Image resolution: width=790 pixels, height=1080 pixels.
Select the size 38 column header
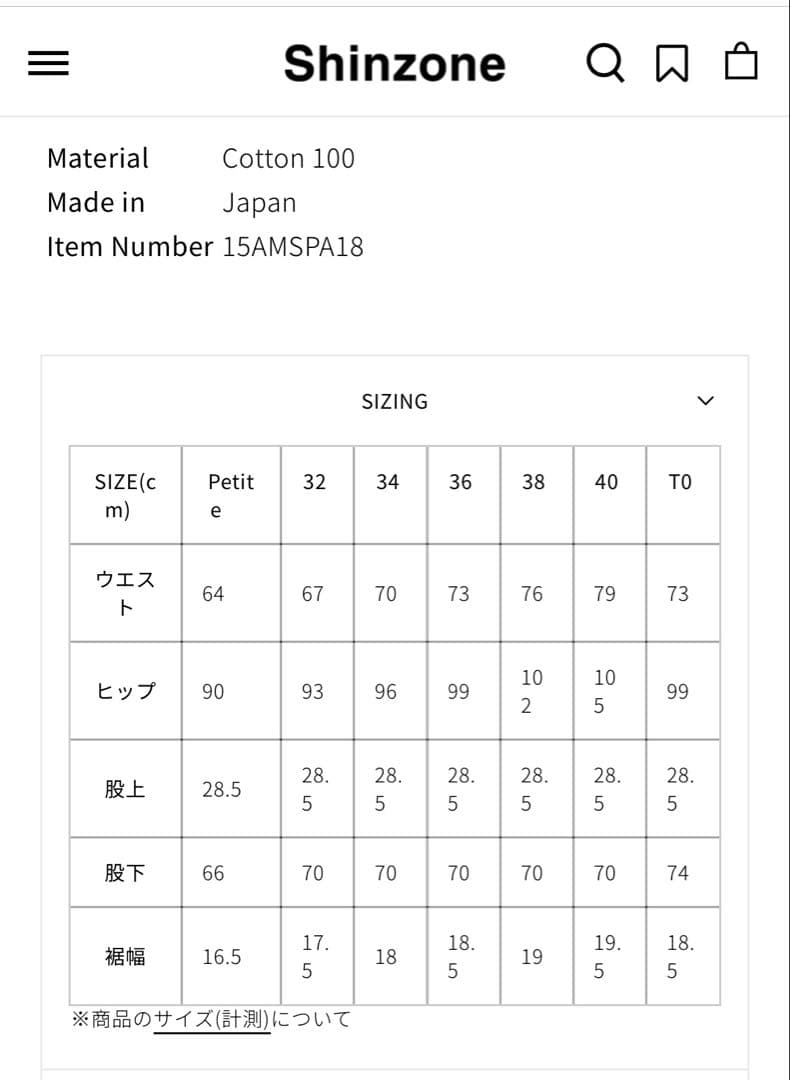pyautogui.click(x=533, y=482)
